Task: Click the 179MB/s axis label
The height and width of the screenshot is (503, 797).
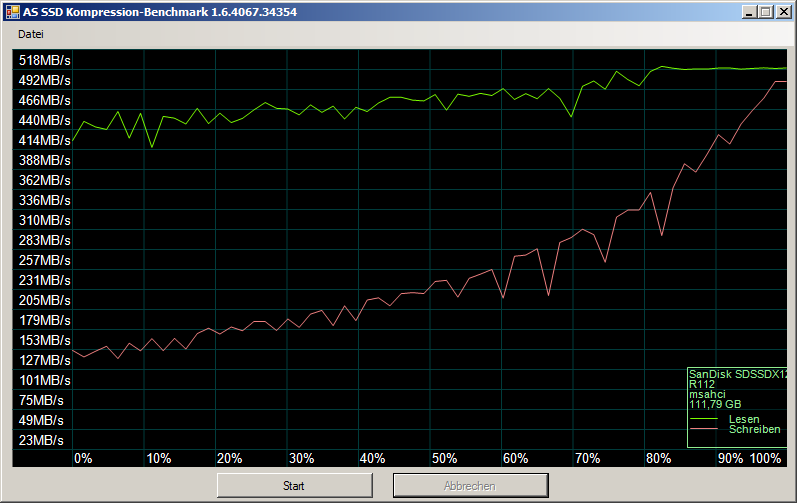Action: [x=44, y=320]
